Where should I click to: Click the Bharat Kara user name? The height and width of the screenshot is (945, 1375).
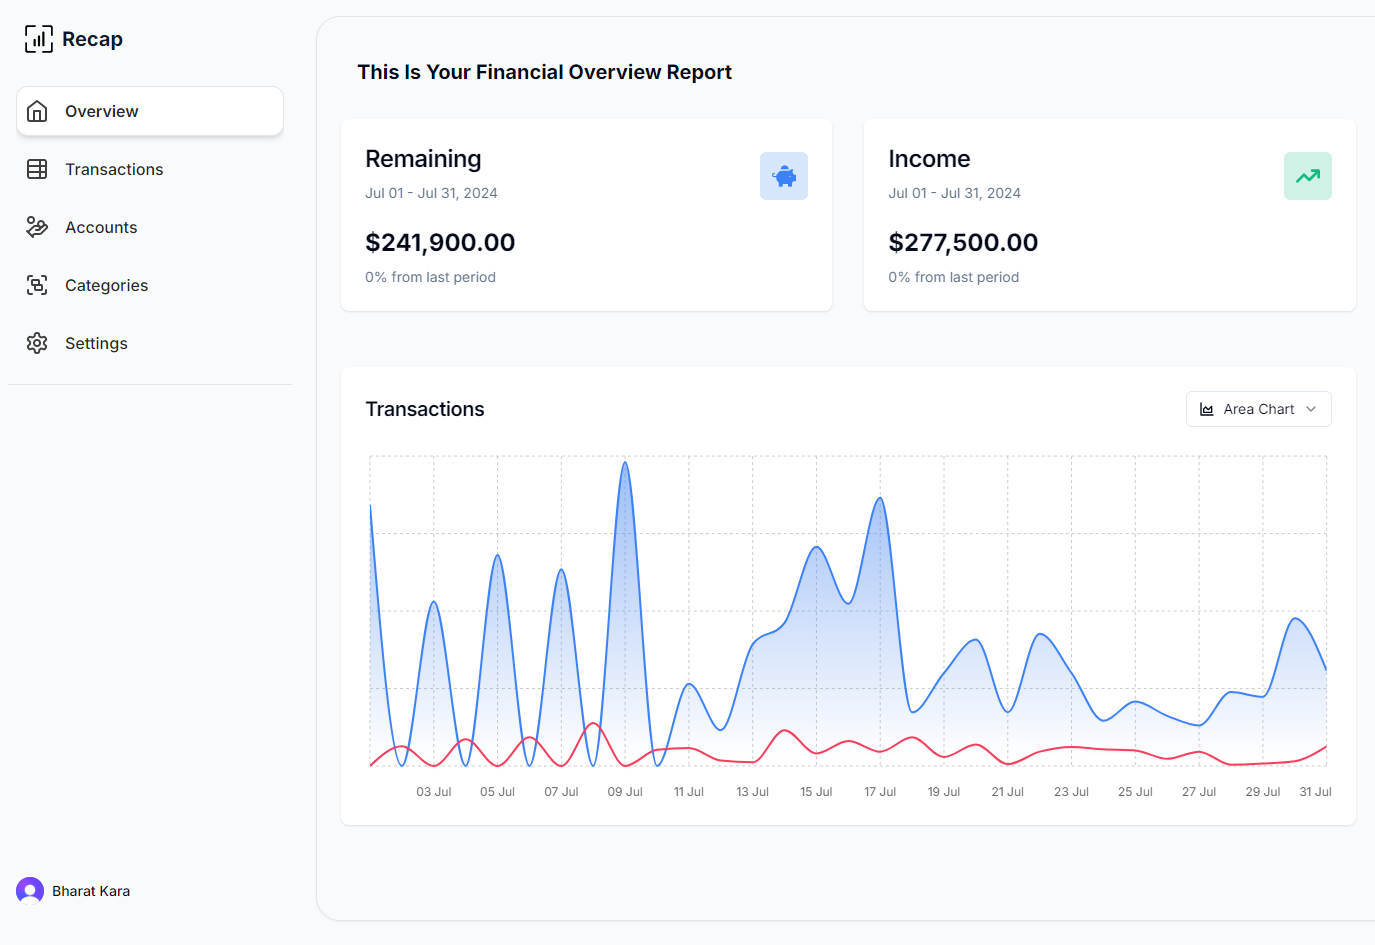(91, 891)
